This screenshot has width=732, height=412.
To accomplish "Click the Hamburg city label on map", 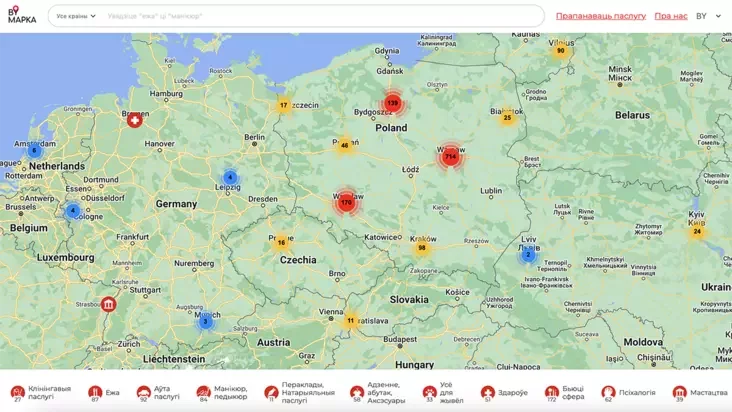I will point(166,93).
